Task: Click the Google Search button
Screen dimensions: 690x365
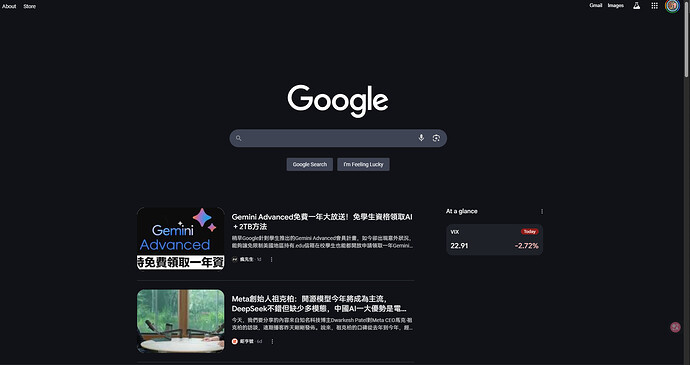Action: click(x=310, y=164)
